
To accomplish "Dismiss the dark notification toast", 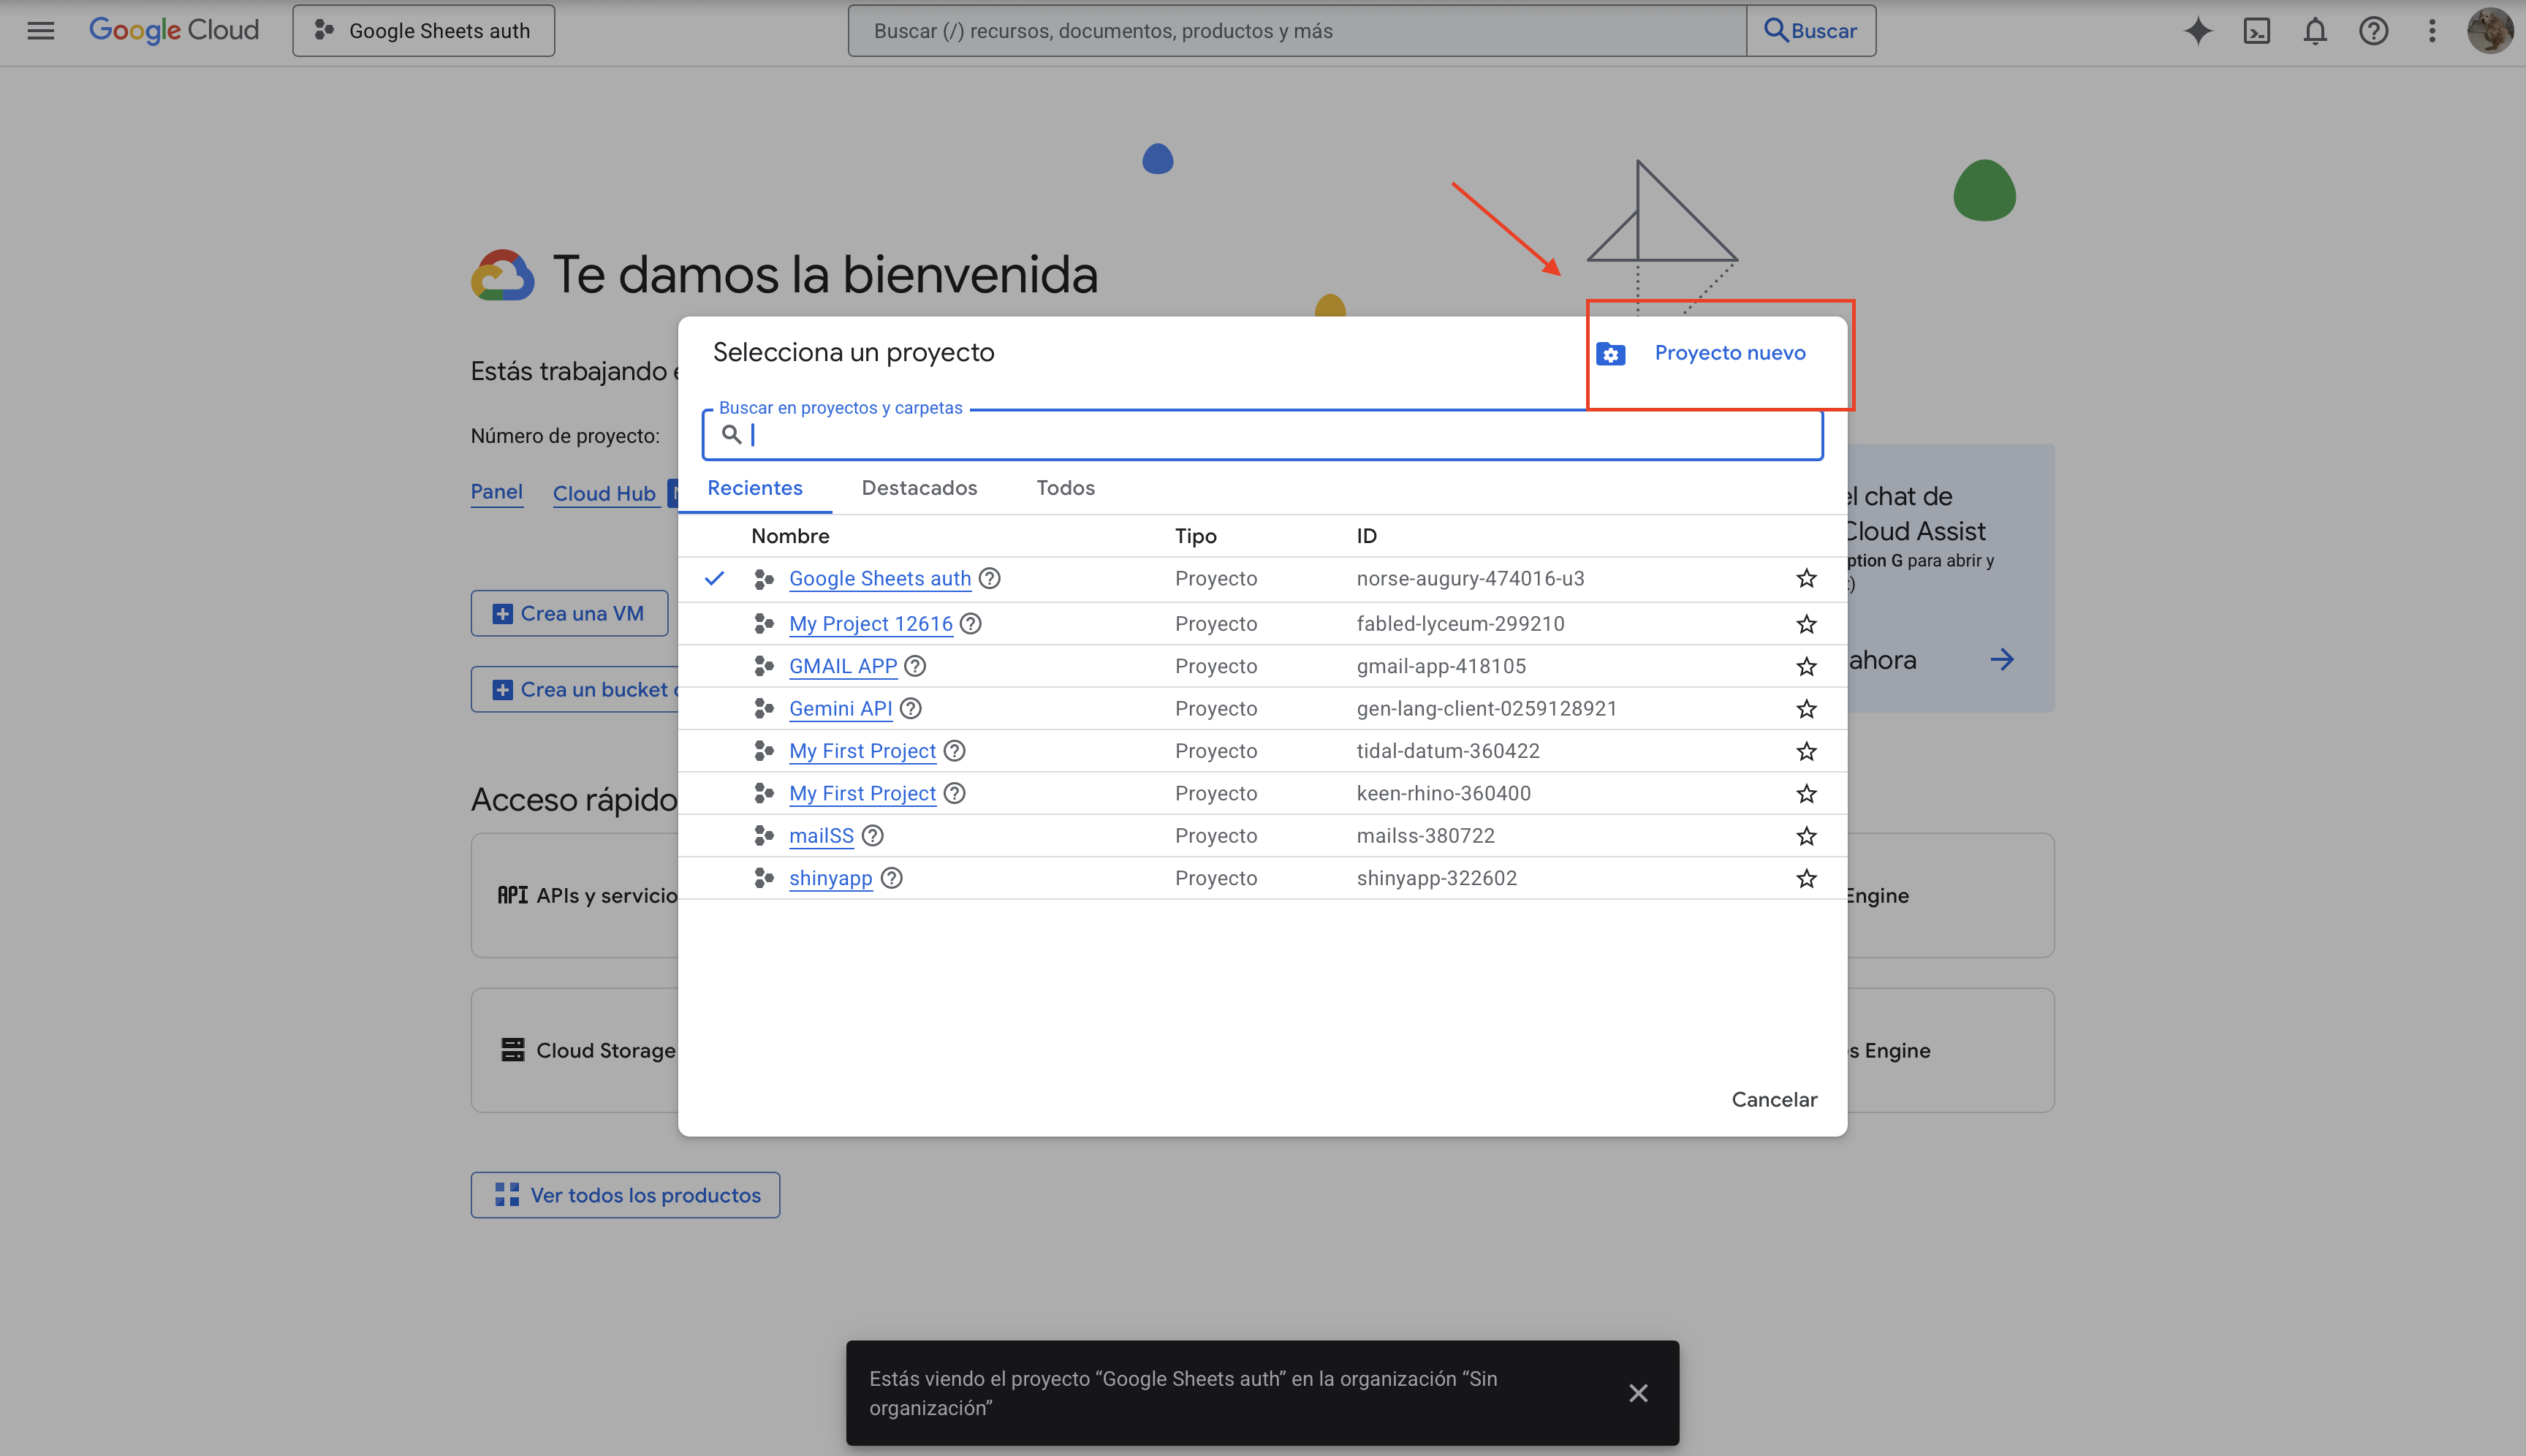I will click(x=1638, y=1393).
